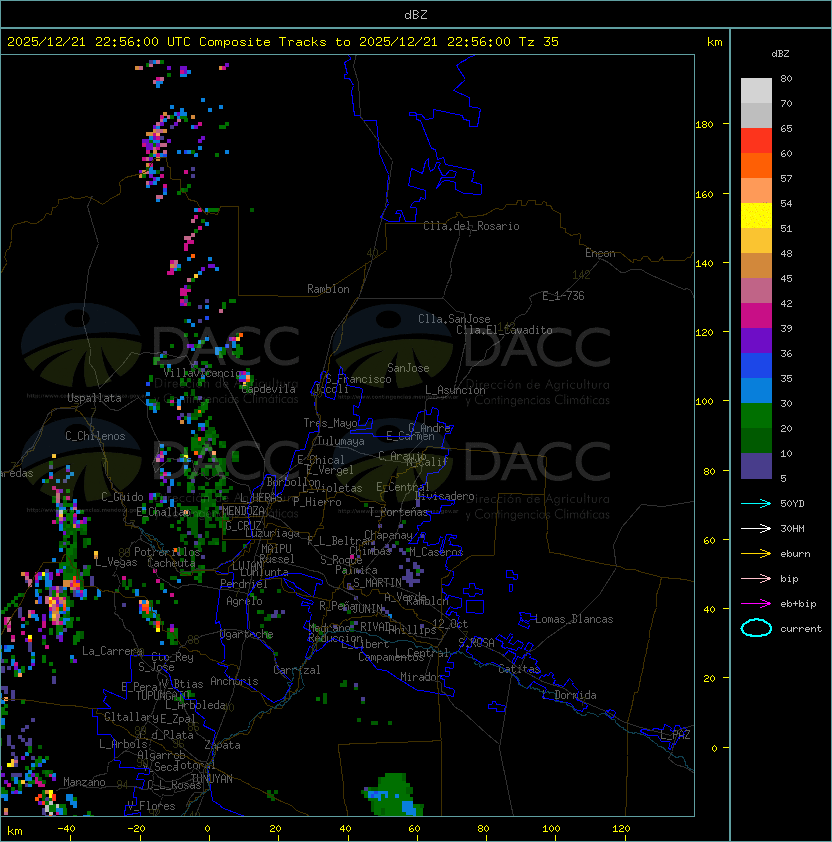The image size is (832, 842).
Task: Click the white 30HM arrow icon
Action: (756, 528)
